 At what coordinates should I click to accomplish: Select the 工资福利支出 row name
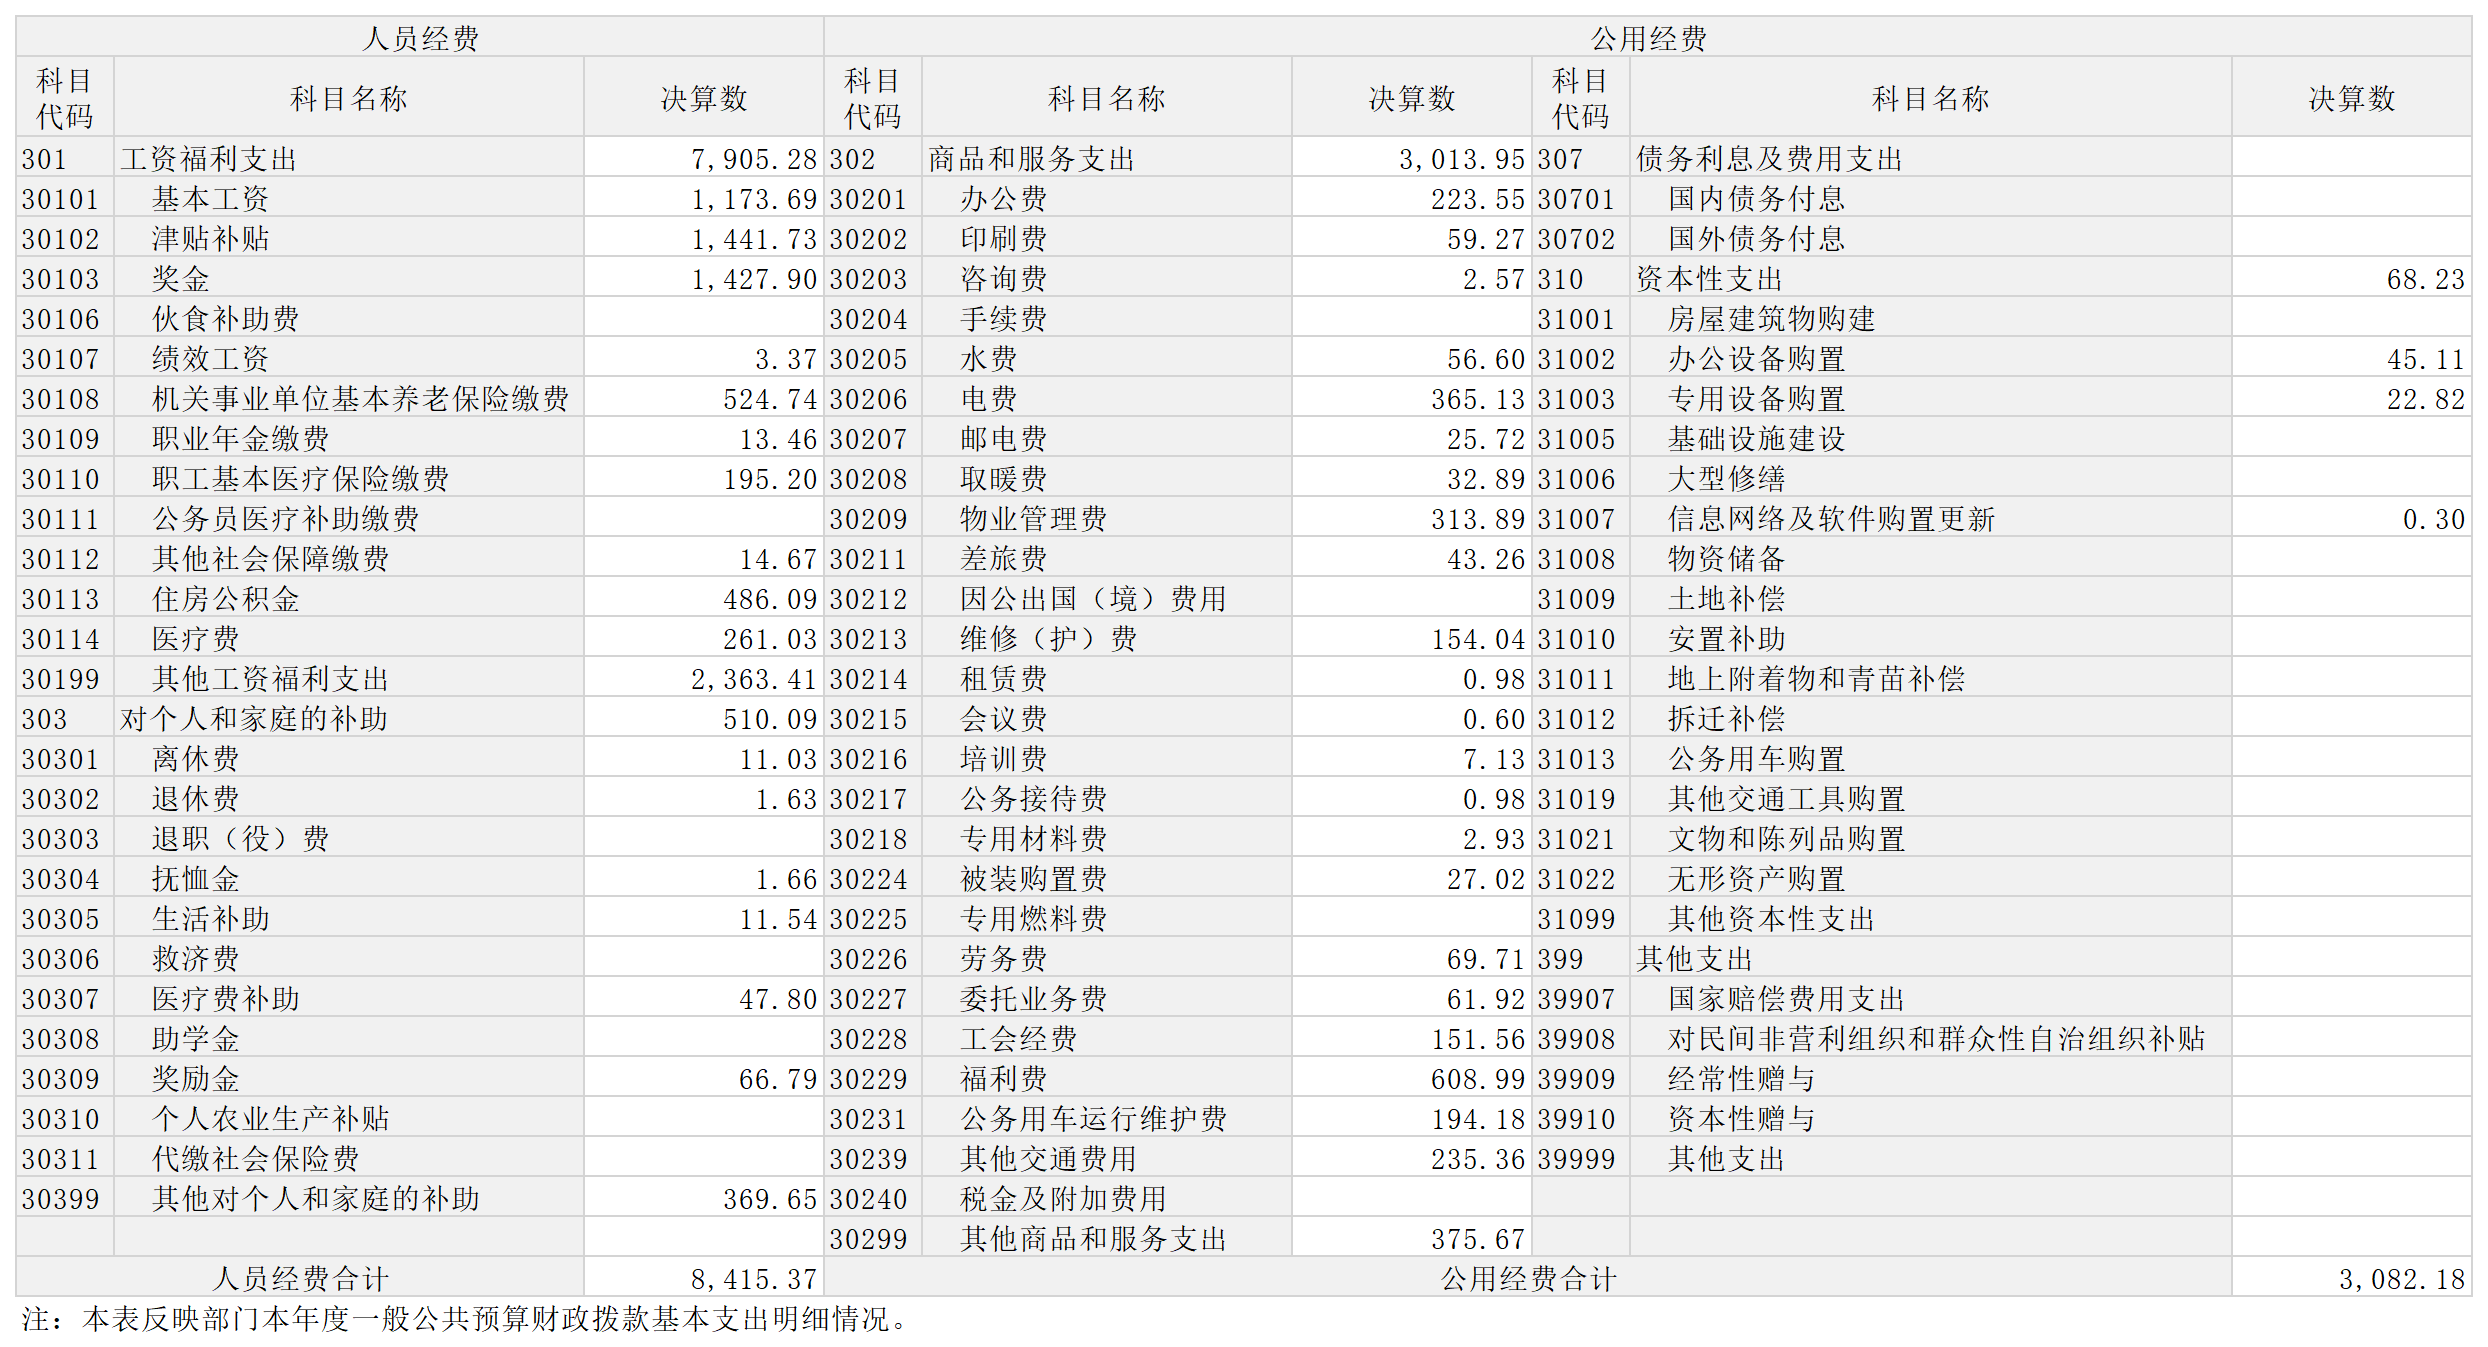[x=209, y=159]
